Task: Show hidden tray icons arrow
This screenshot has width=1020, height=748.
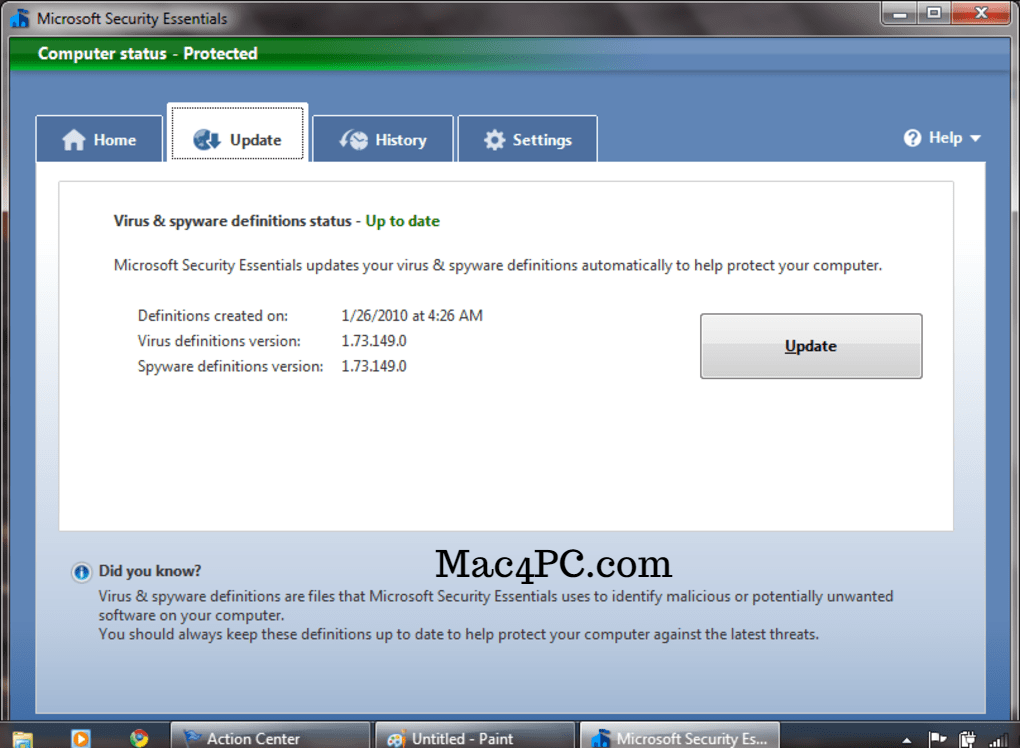Action: 906,740
